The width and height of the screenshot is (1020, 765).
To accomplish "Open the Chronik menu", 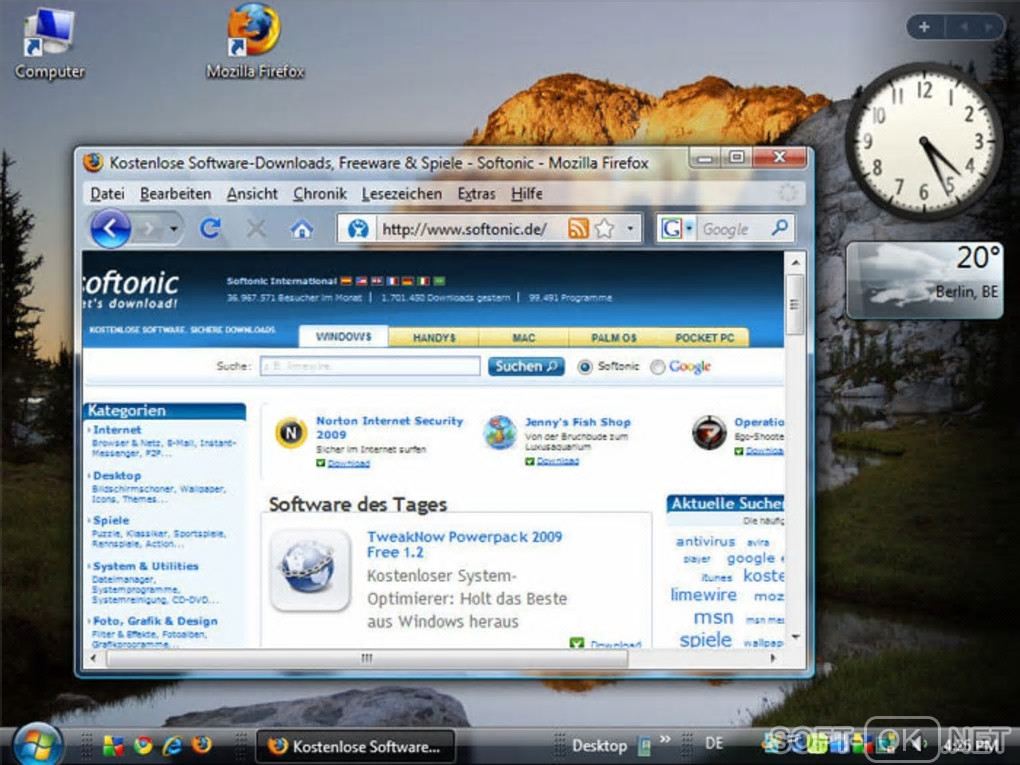I will coord(320,193).
